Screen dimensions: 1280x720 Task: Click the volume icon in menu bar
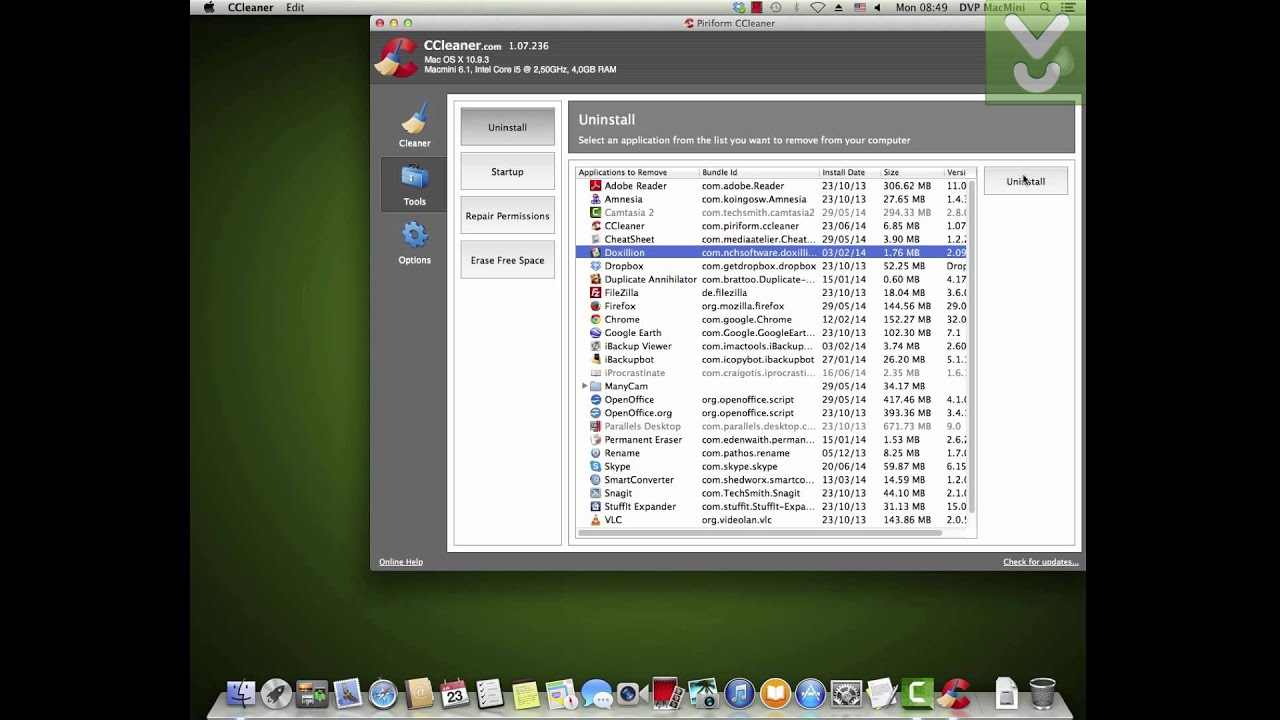877,7
